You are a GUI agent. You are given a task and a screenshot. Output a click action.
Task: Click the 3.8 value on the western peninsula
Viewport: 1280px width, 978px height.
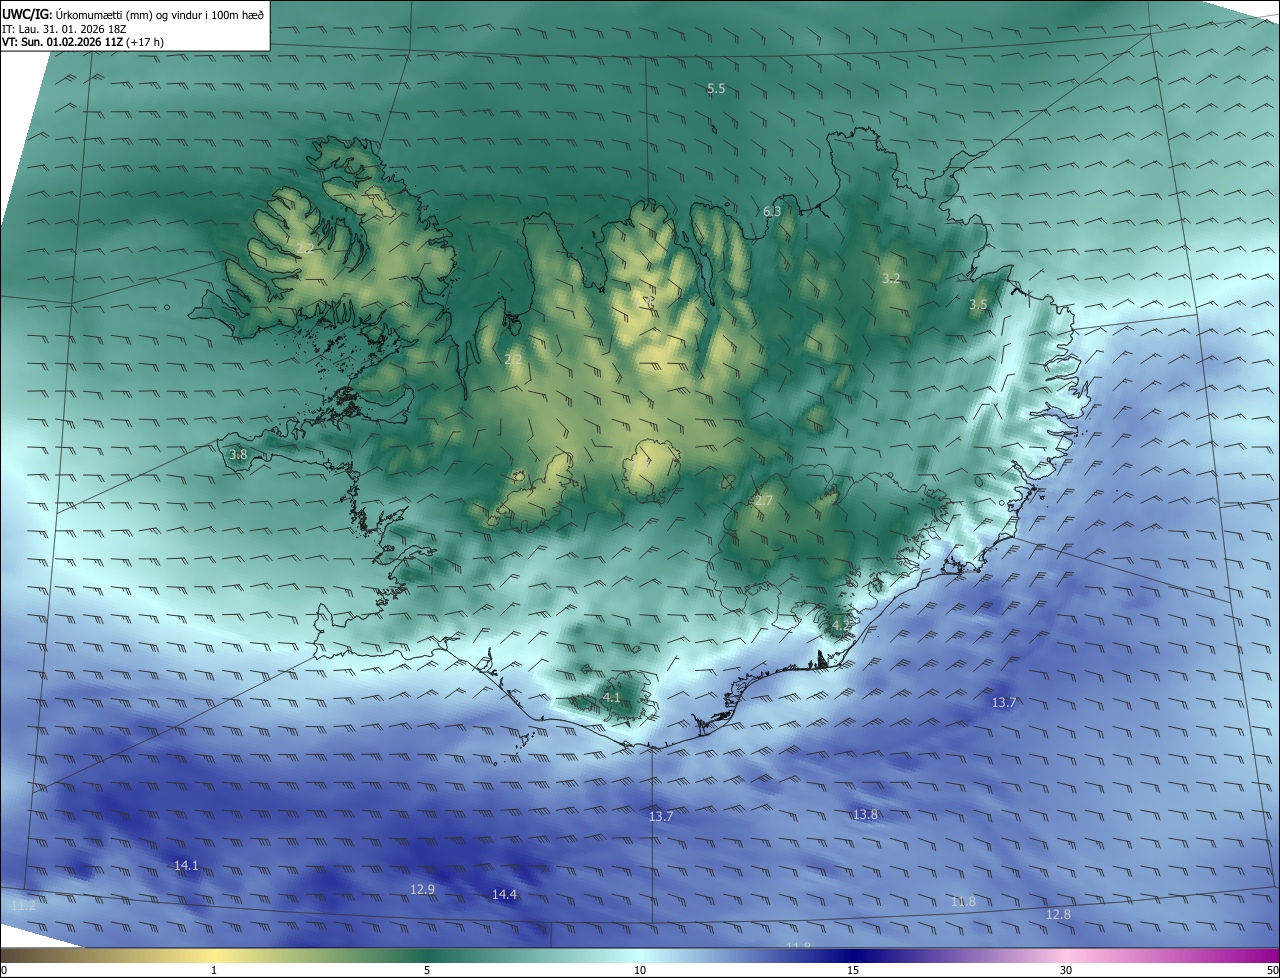point(238,454)
